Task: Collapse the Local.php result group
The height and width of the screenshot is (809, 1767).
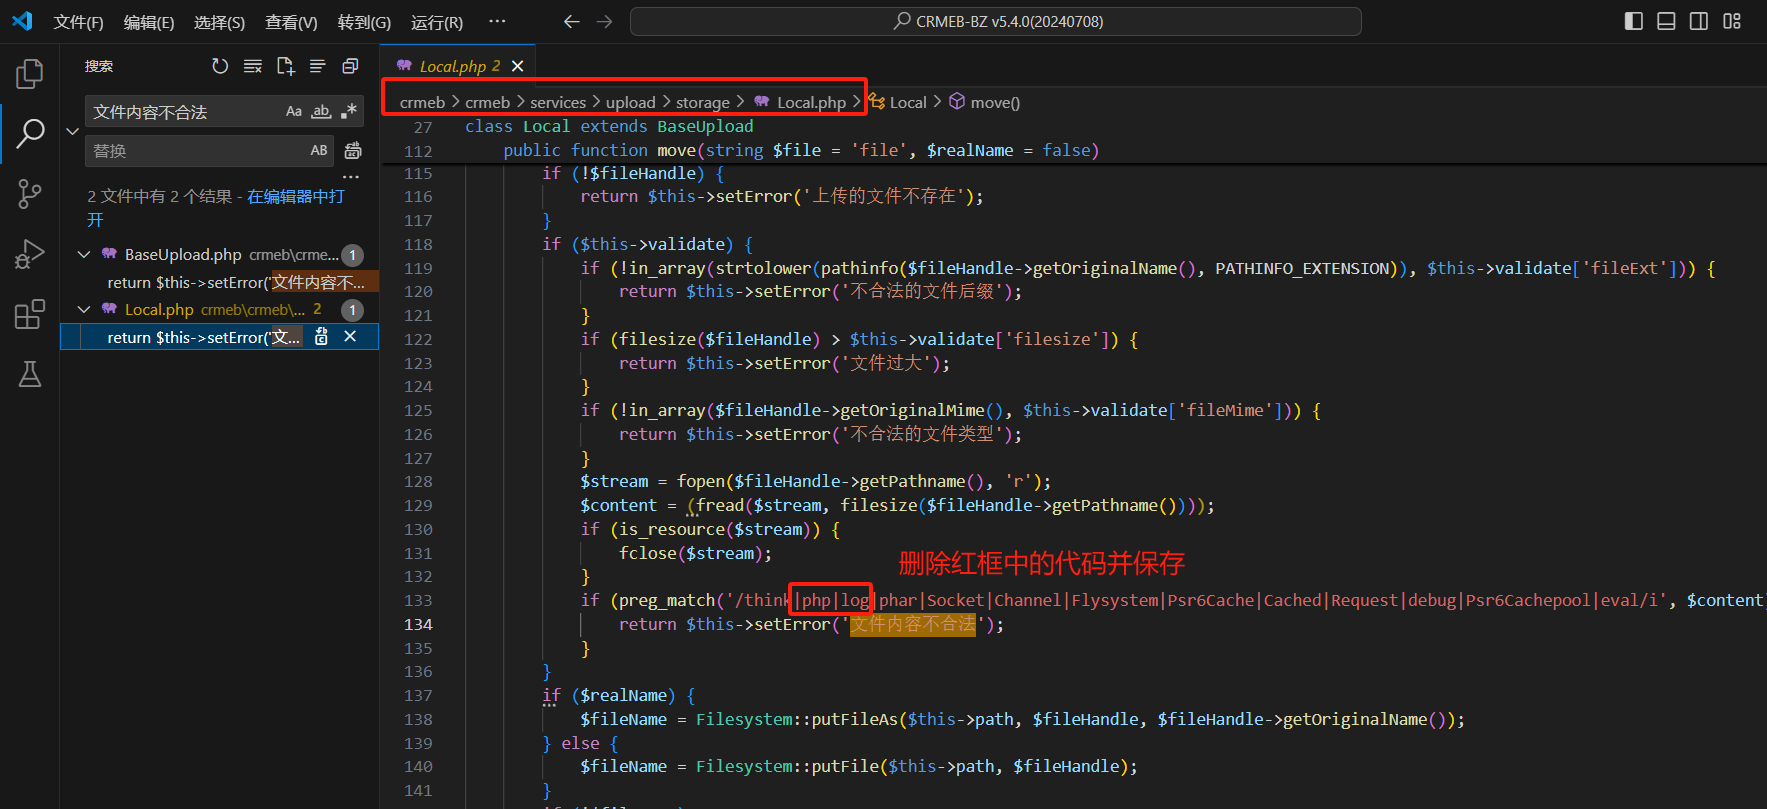Action: click(x=84, y=310)
